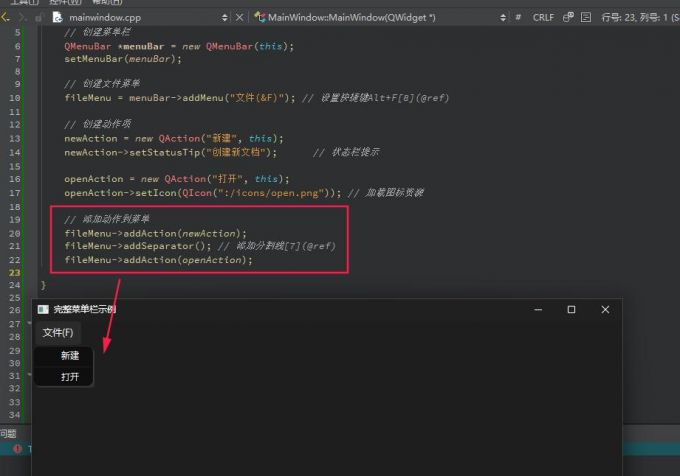Maximize the 完整菜单栏示例 window

click(571, 310)
